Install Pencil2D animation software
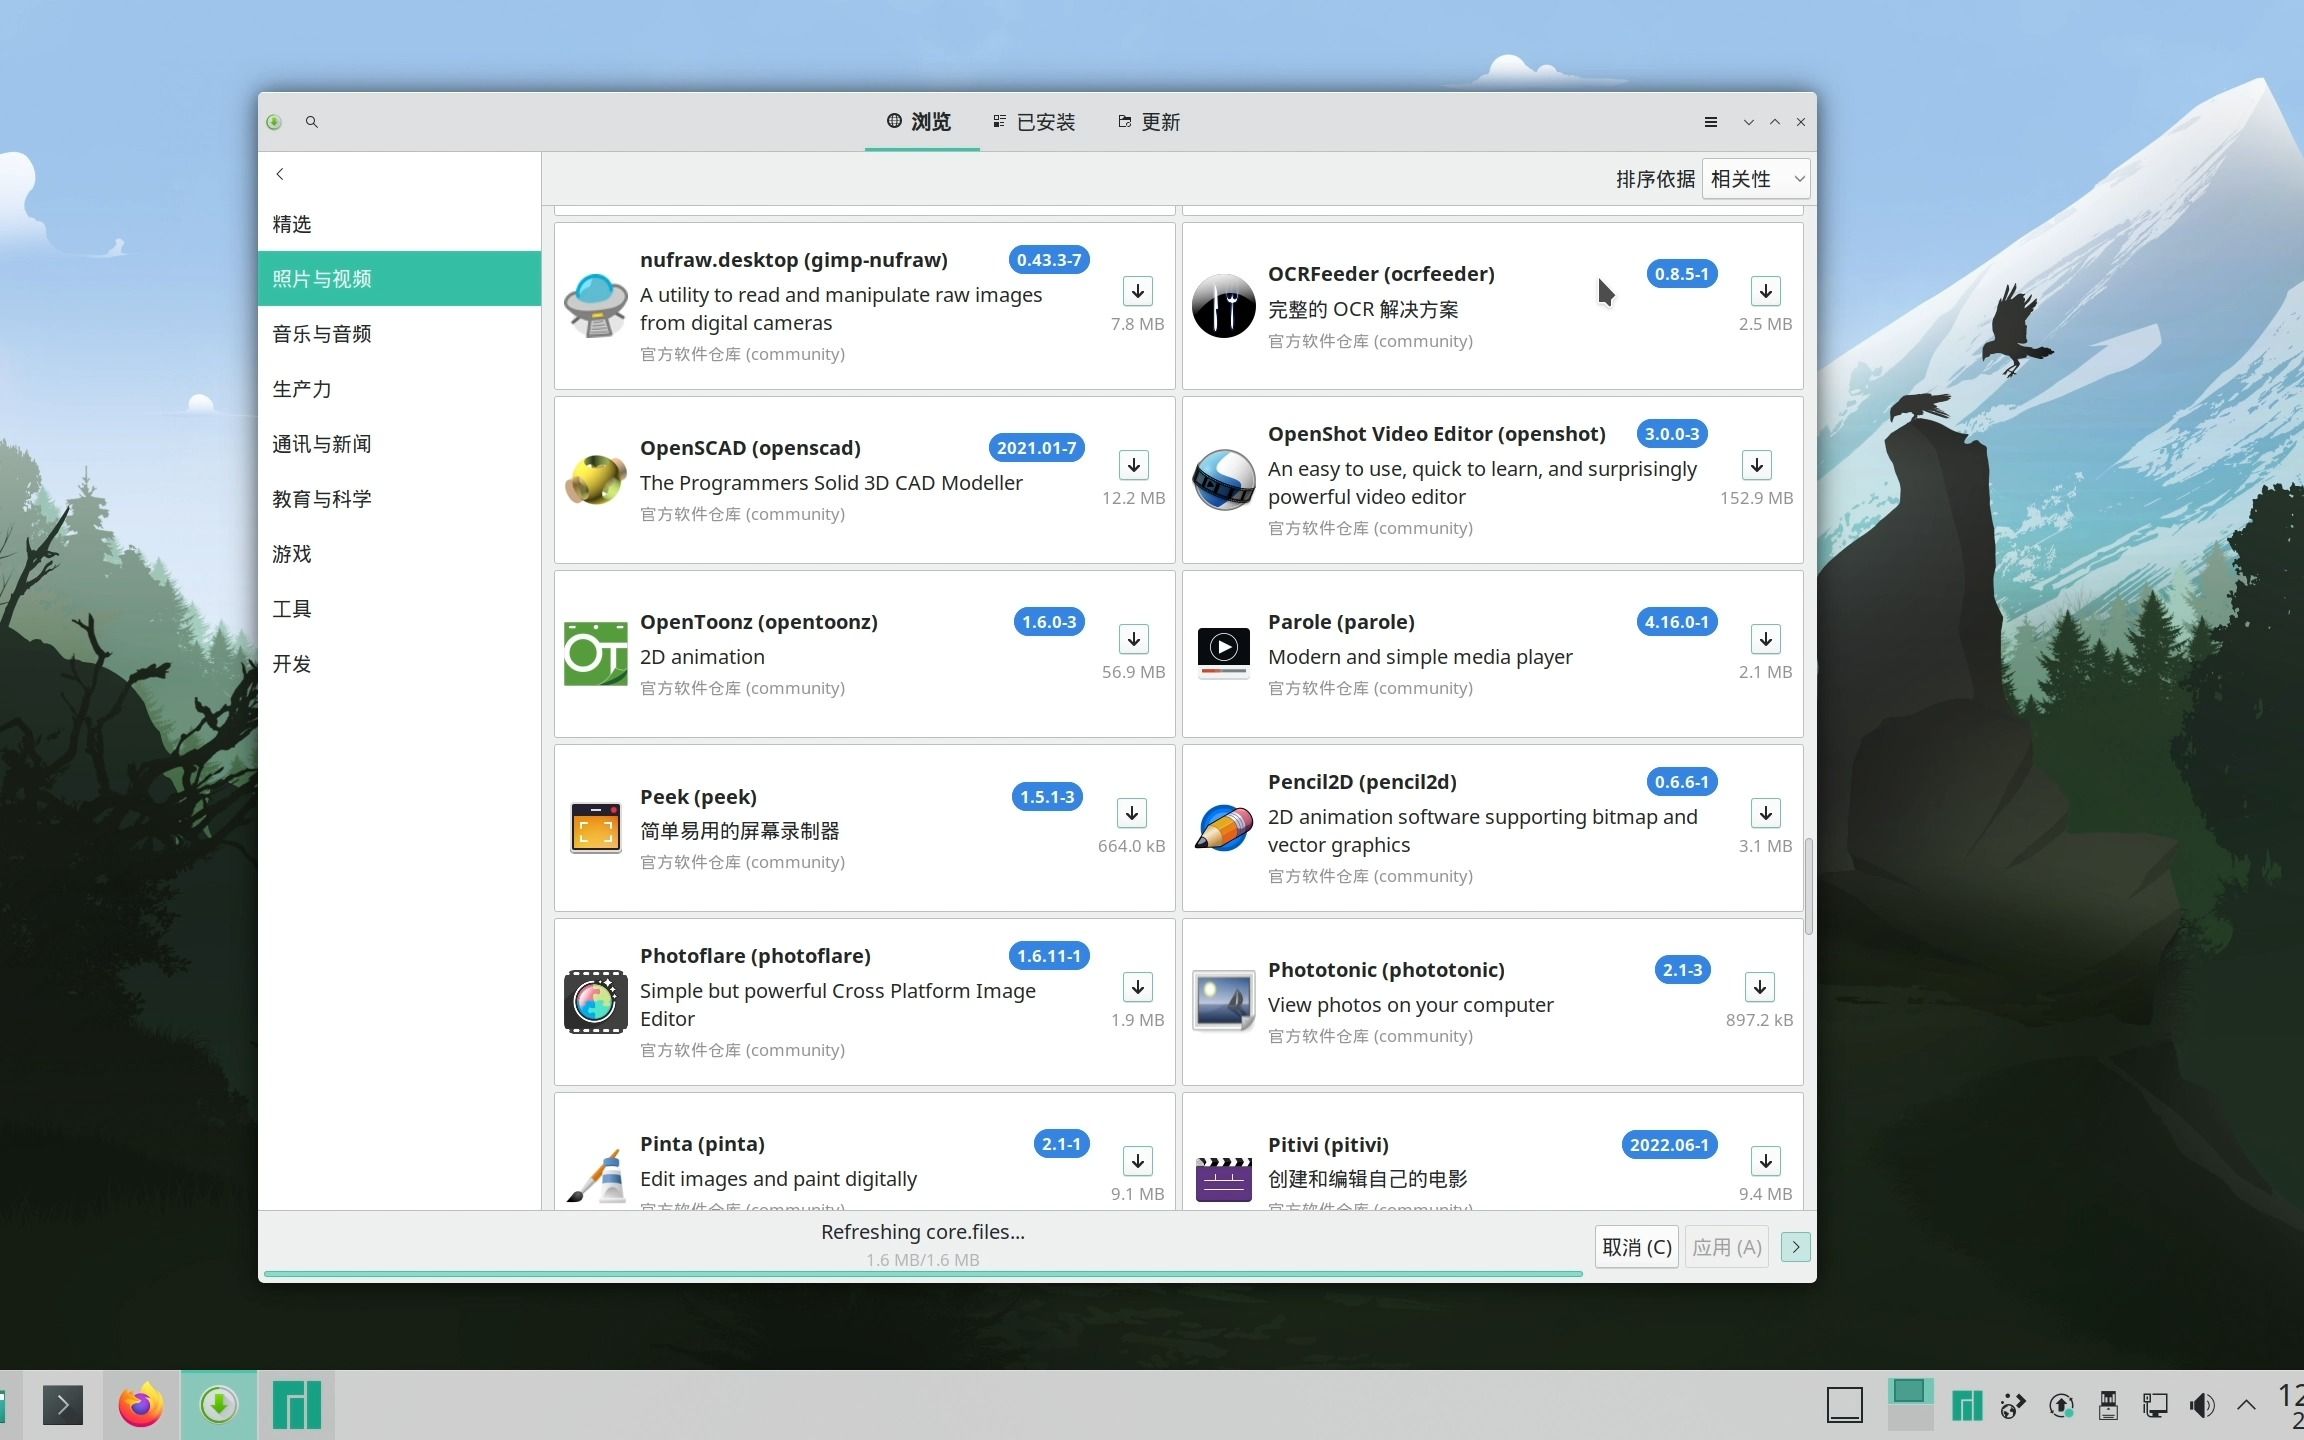The width and height of the screenshot is (2304, 1440). click(x=1765, y=813)
